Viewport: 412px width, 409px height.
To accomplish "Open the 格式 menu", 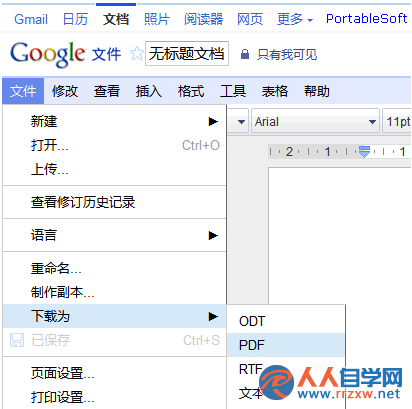I will 191,91.
